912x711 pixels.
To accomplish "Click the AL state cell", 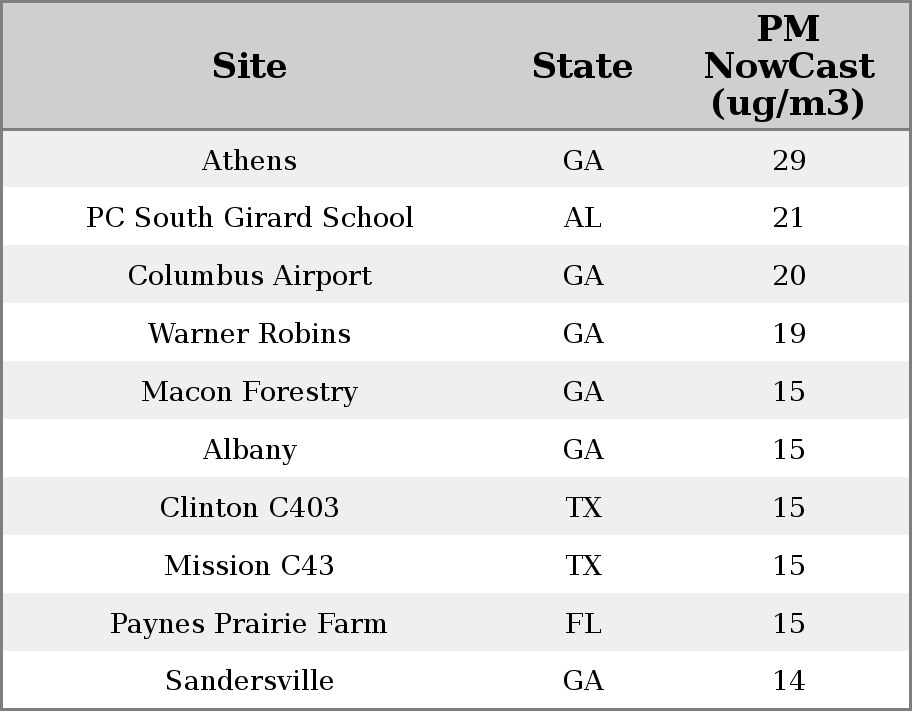I will 583,218.
